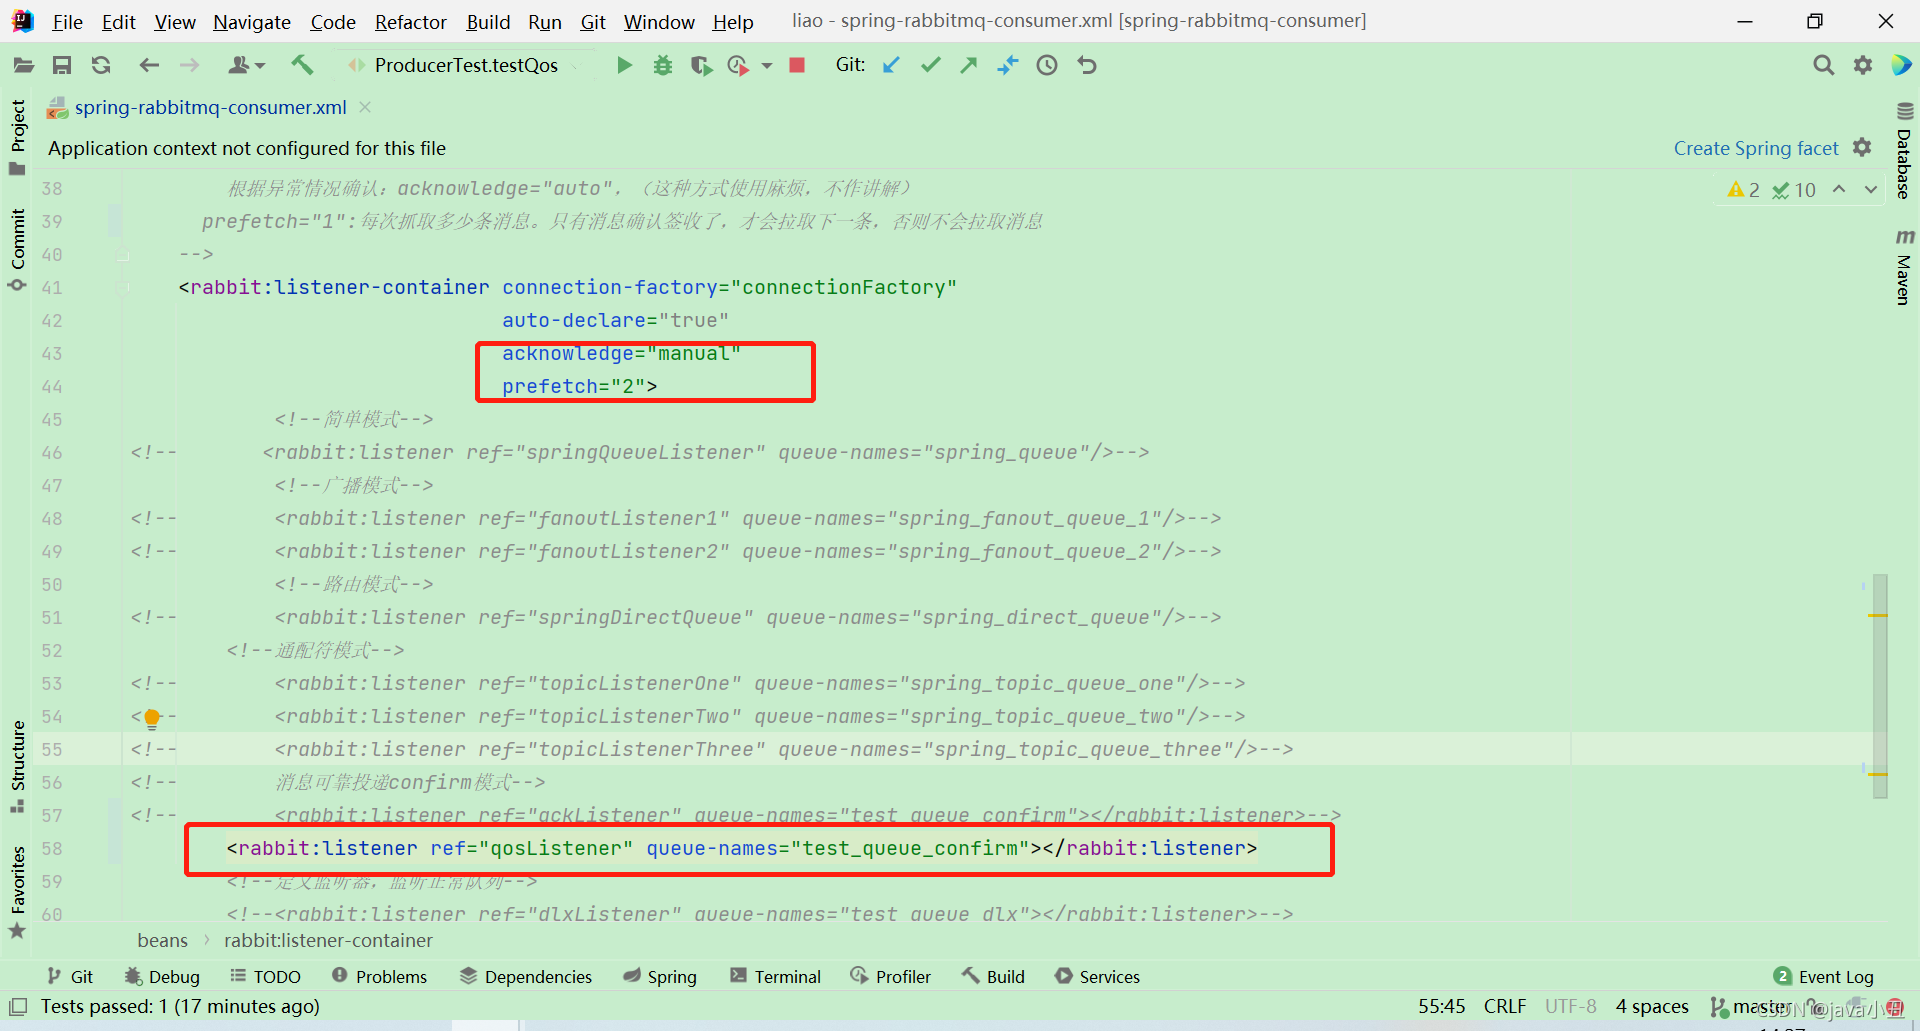Open the Services tool window

1098,977
